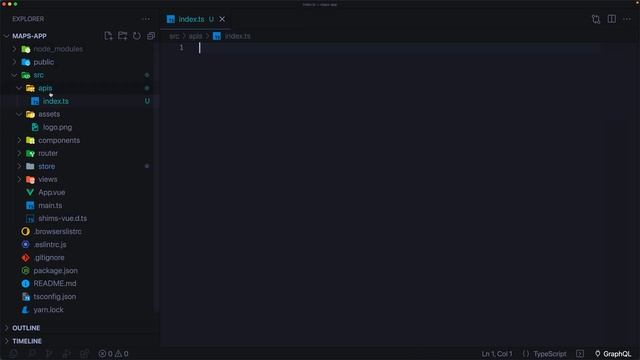Collapse all folders in explorer
640x360 pixels.
tap(151, 36)
